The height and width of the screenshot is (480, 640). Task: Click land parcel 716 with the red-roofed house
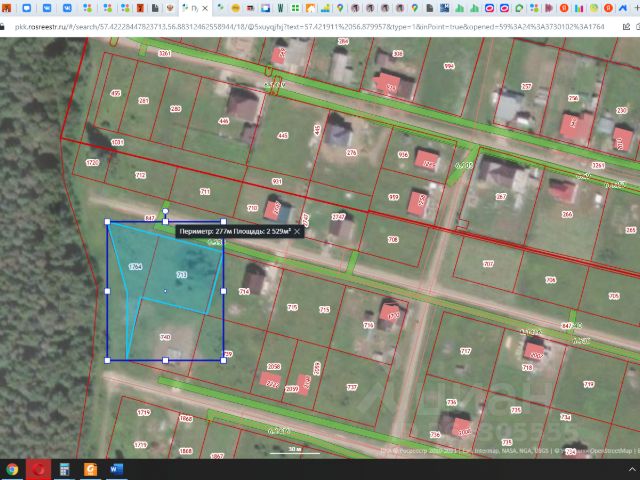368,325
